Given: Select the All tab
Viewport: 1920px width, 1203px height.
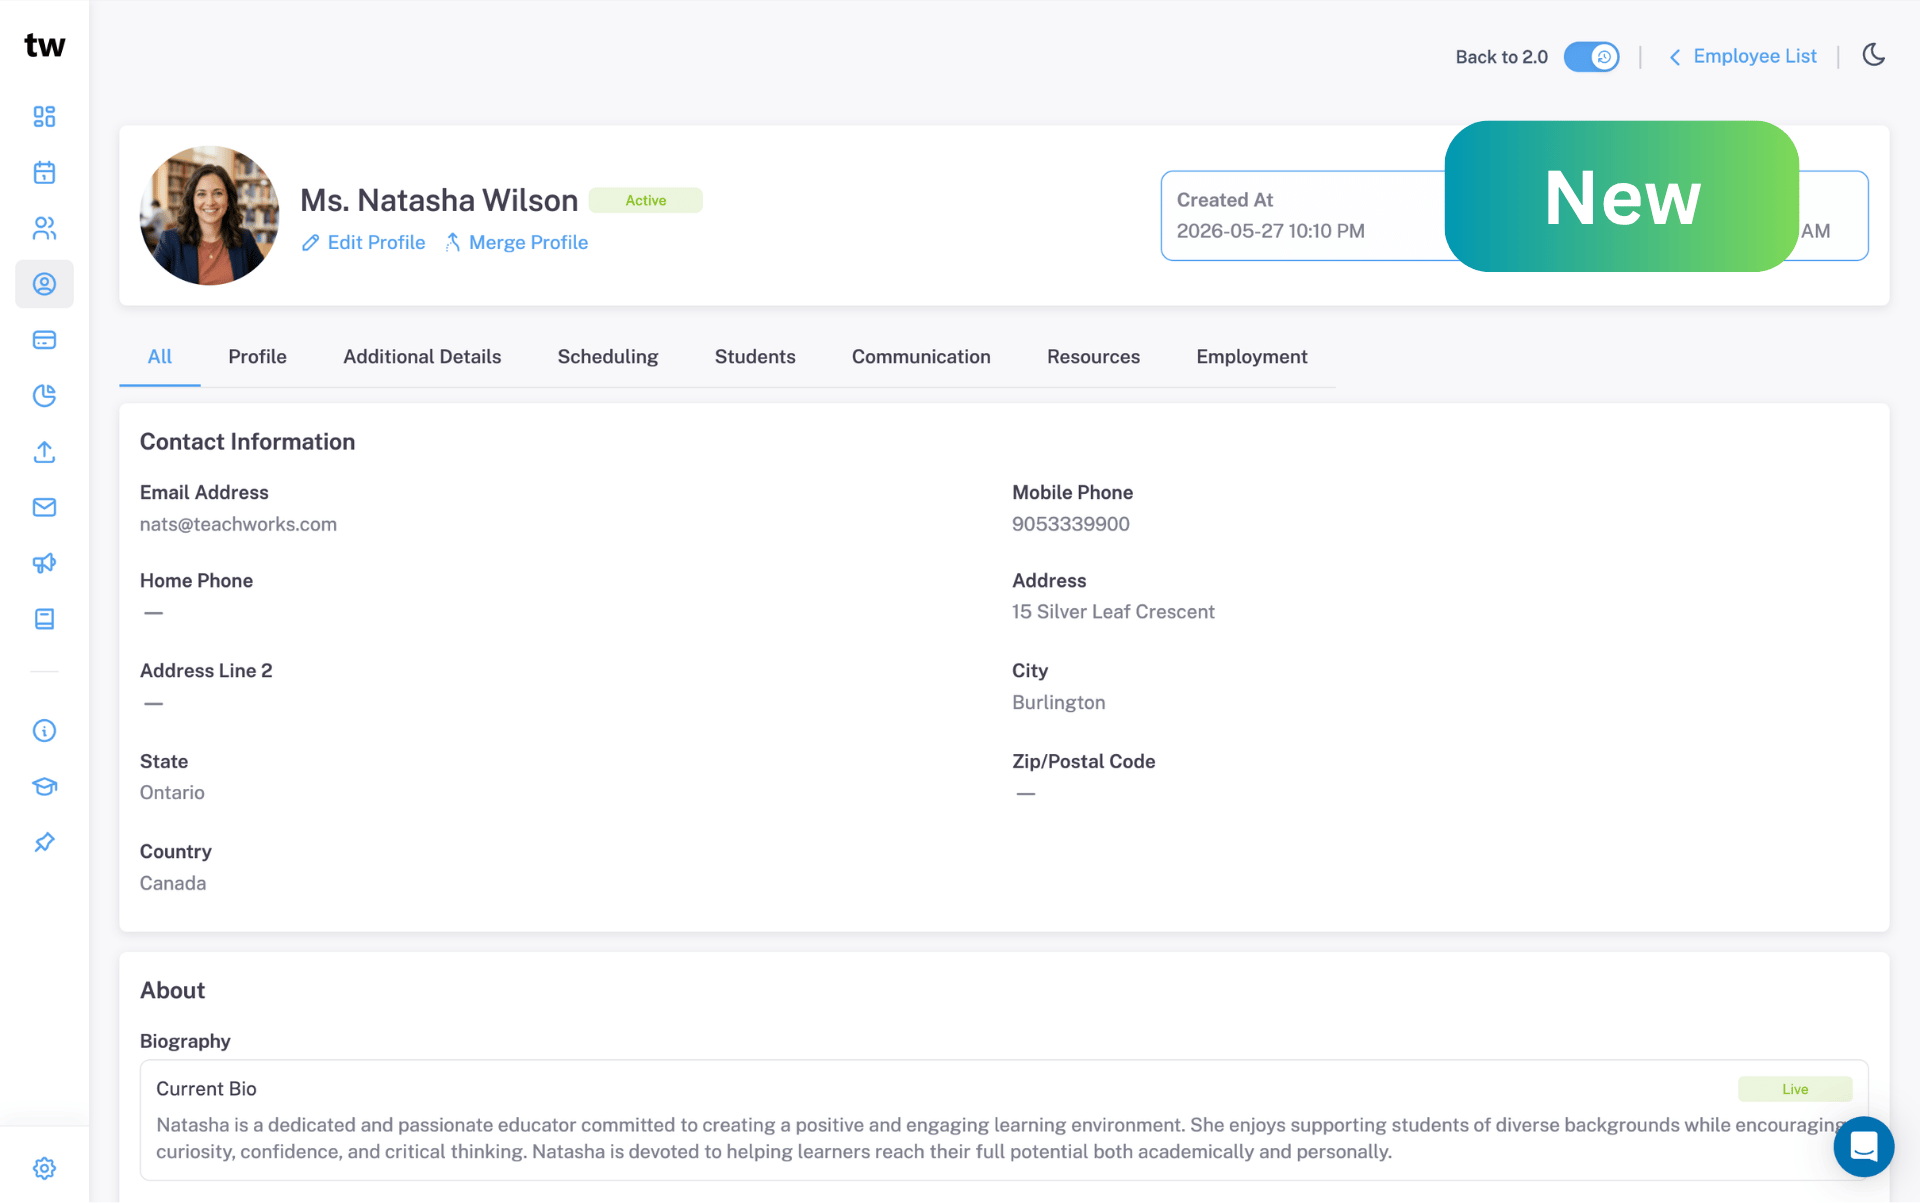Looking at the screenshot, I should pos(160,357).
